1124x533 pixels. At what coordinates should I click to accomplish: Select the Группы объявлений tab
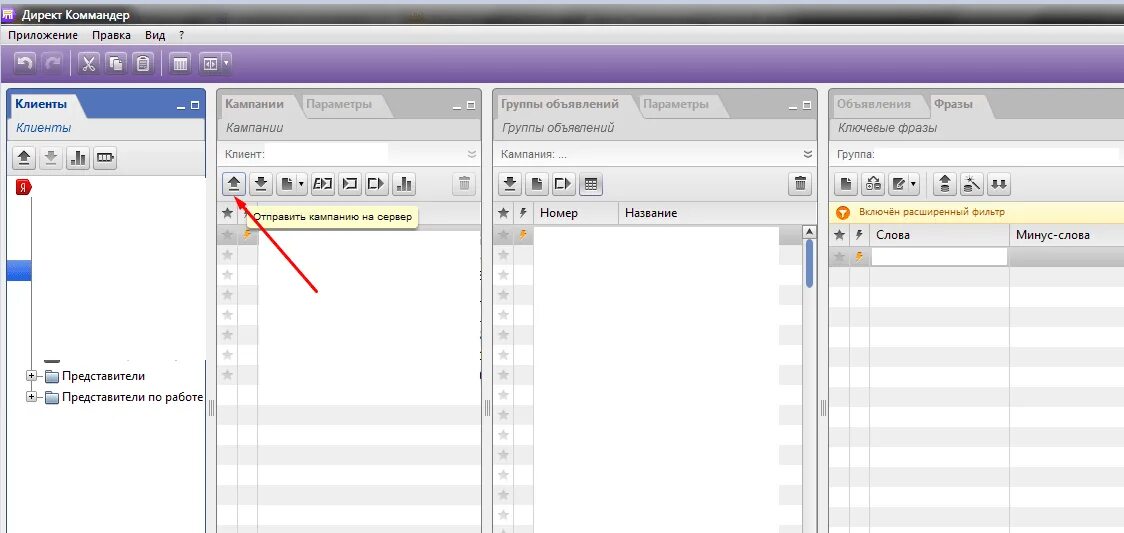[x=560, y=104]
